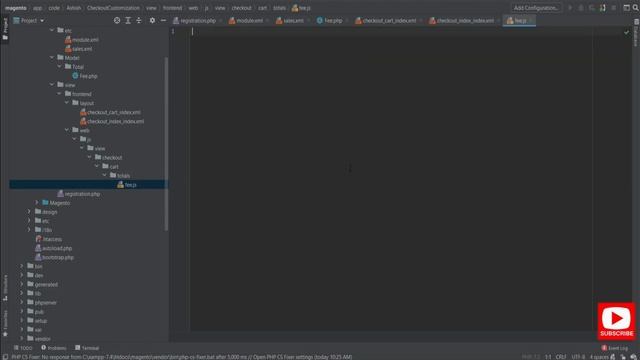Screen dimensions: 640x360
Task: Select Fee.php under Total folder
Action: click(84, 76)
